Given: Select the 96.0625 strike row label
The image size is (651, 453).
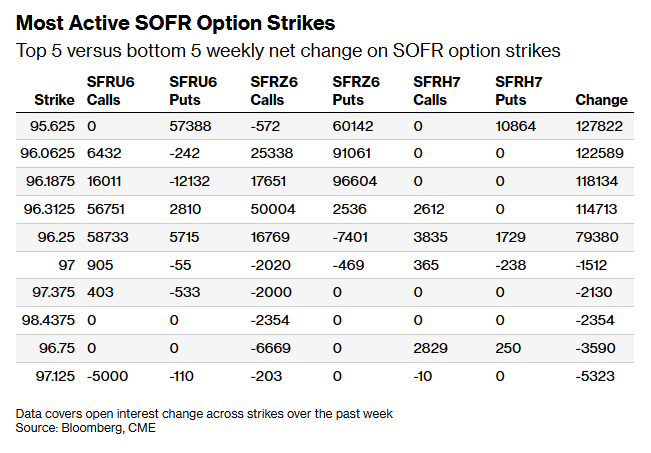Looking at the screenshot, I should [48, 153].
